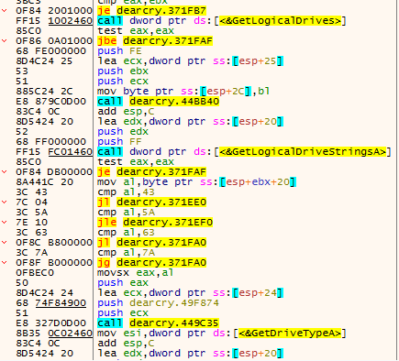Click the jump arrow beside jbe dearcry.371FAF
Screen dimensions: 399x361
(4, 41)
